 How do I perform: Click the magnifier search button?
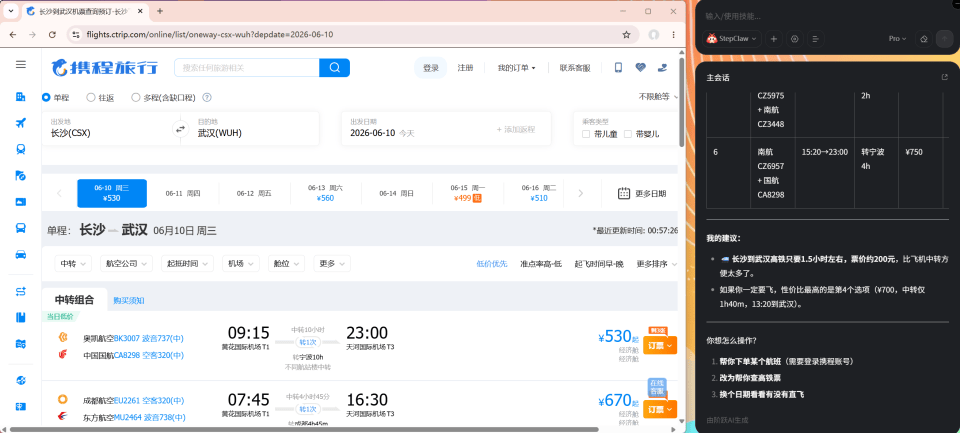pyautogui.click(x=334, y=68)
